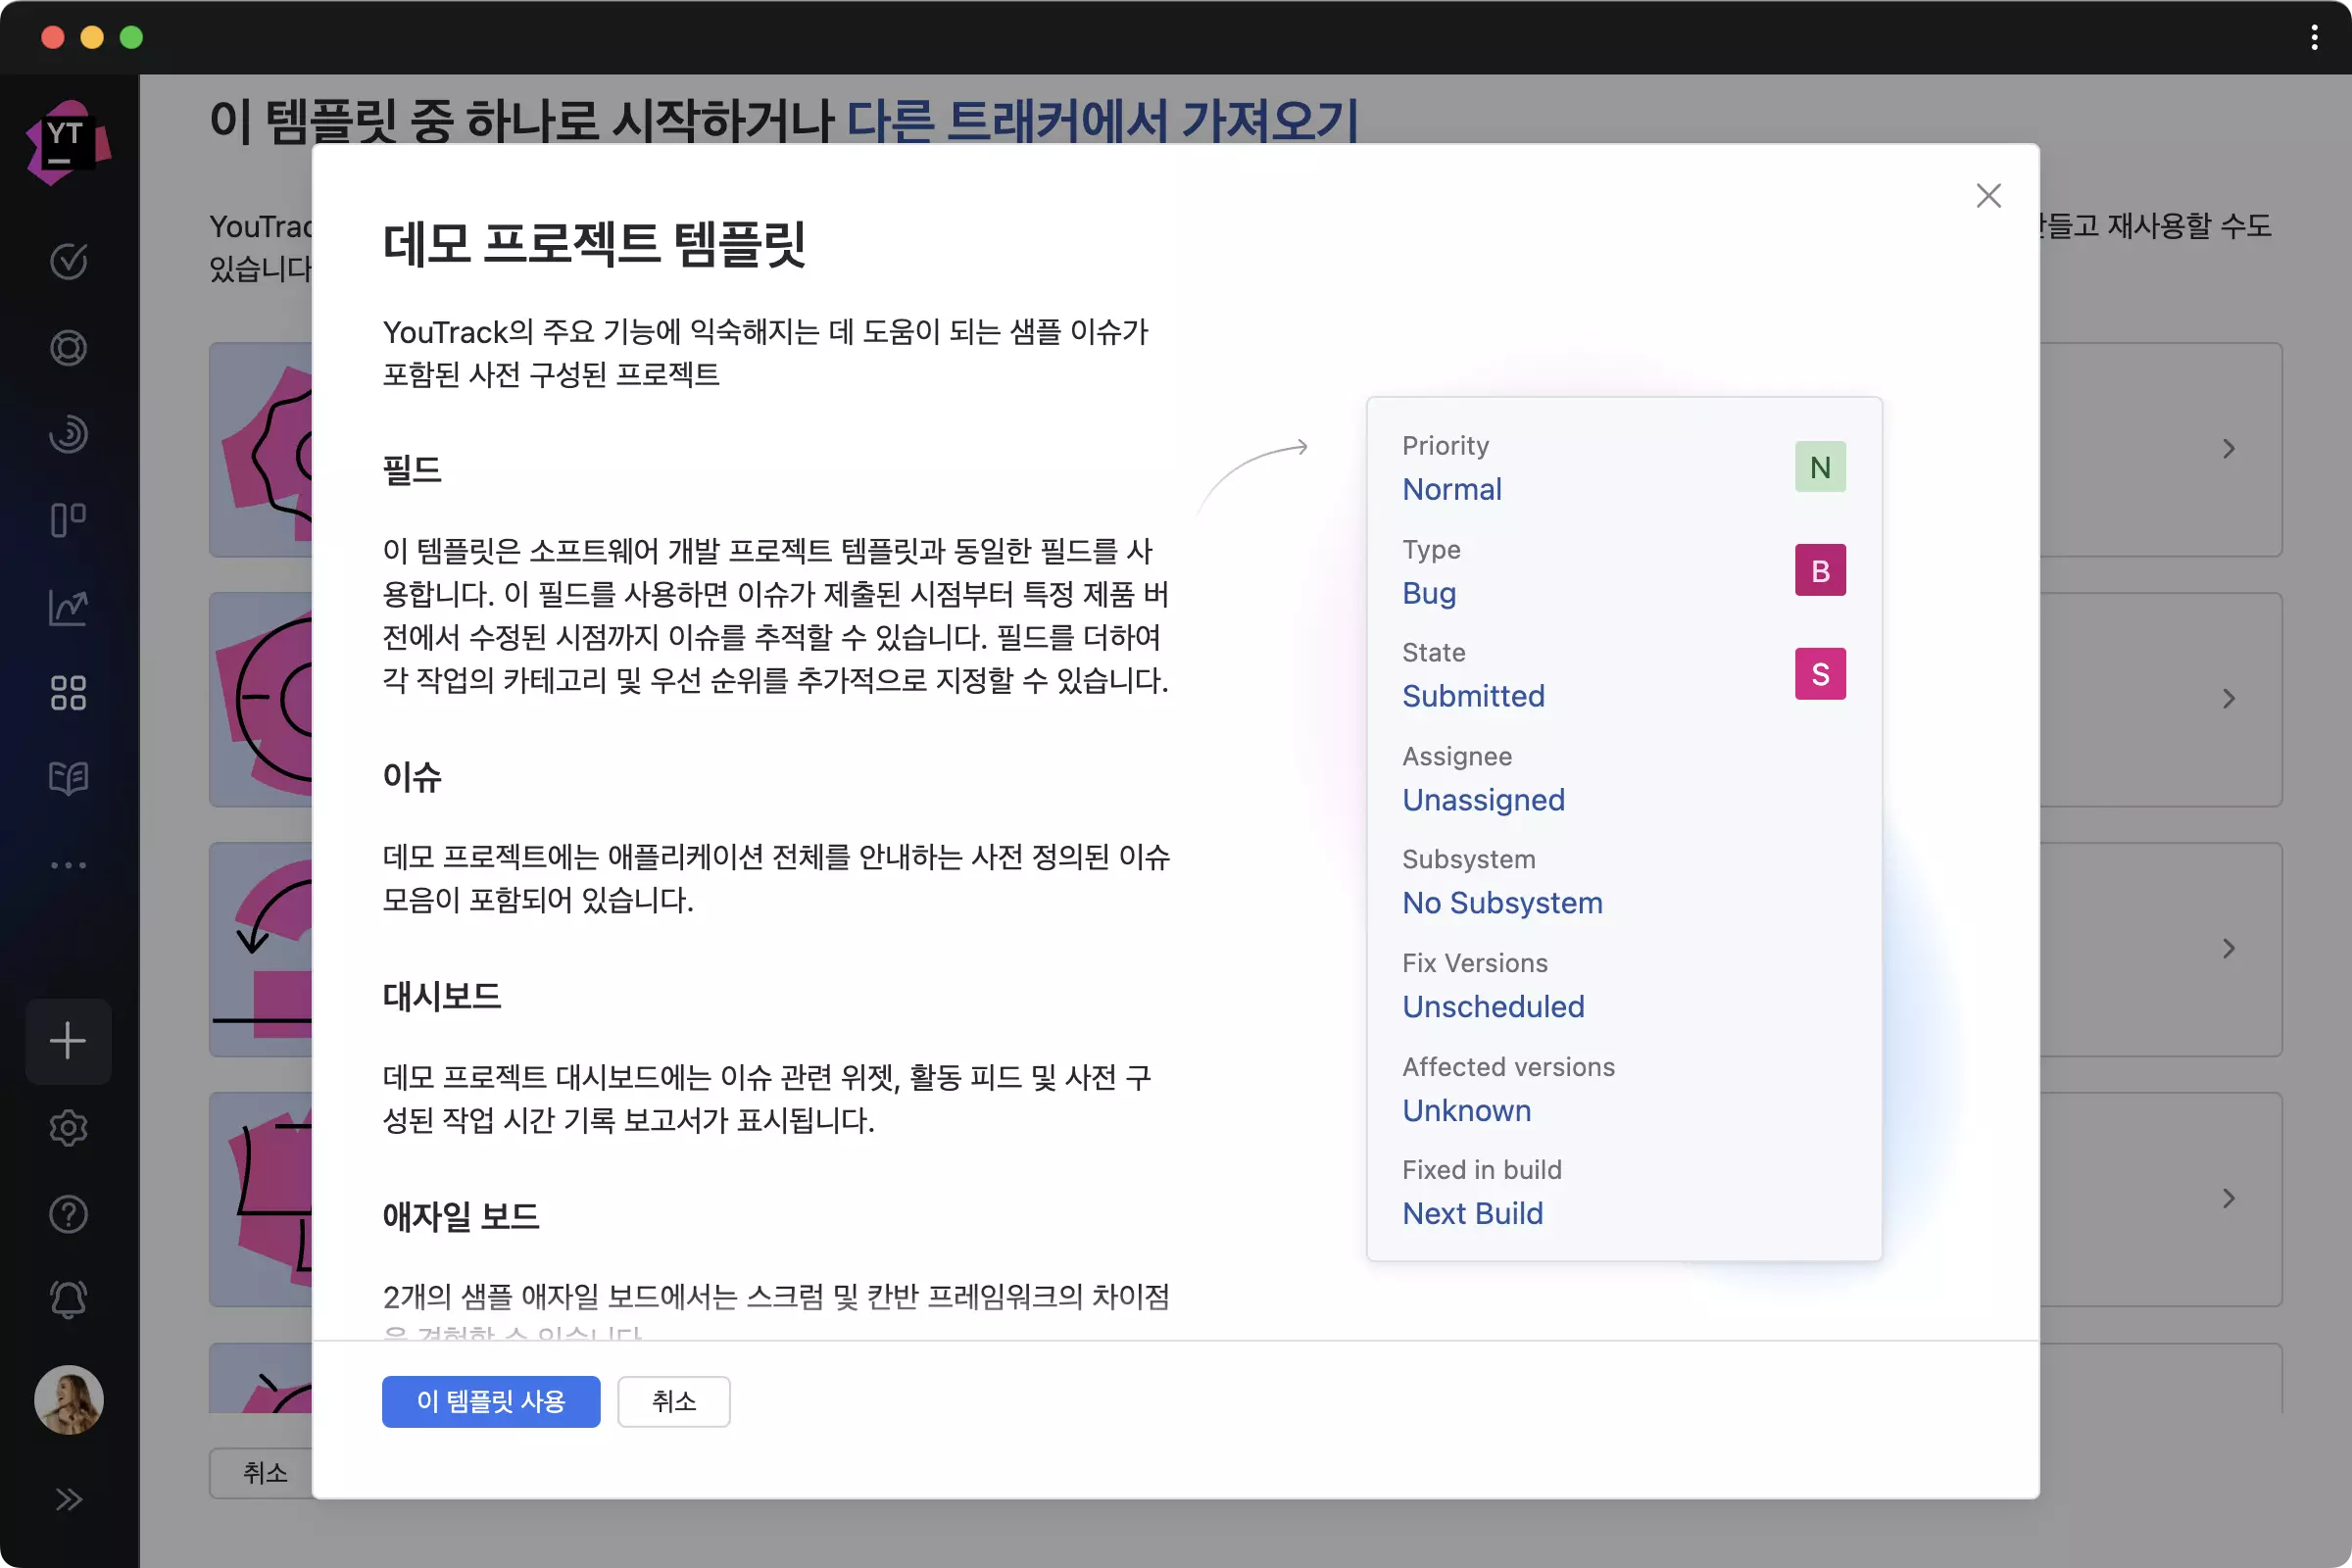Open the Reports chart icon in sidebar
Image resolution: width=2352 pixels, height=1568 pixels.
(x=68, y=607)
